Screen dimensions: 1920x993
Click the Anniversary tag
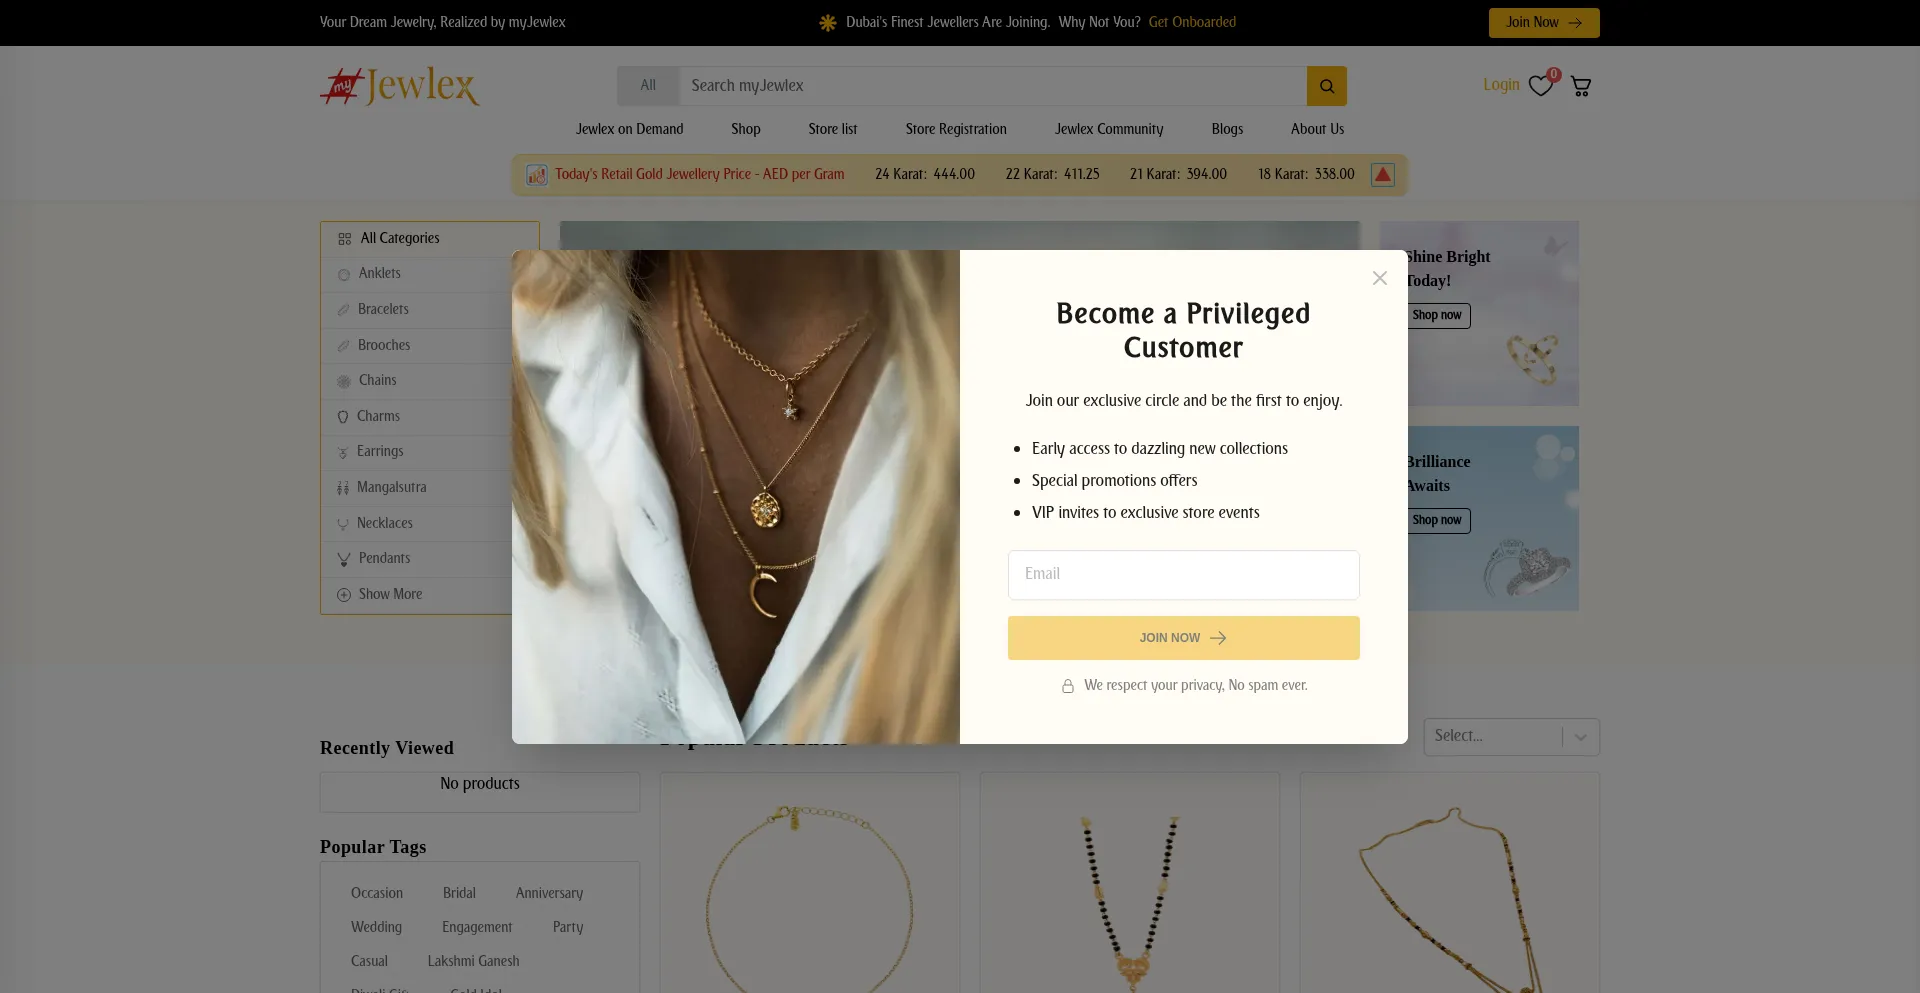click(x=549, y=893)
